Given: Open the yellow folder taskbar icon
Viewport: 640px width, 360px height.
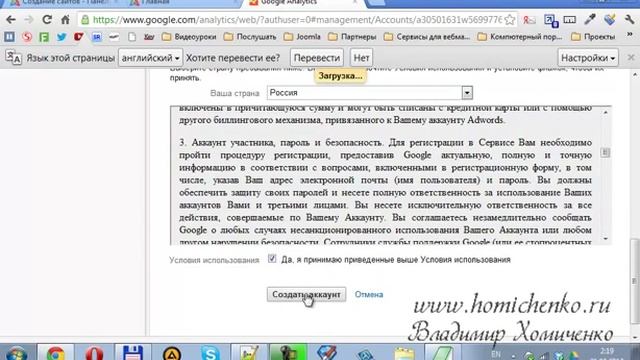Looking at the screenshot, I should click(x=404, y=352).
